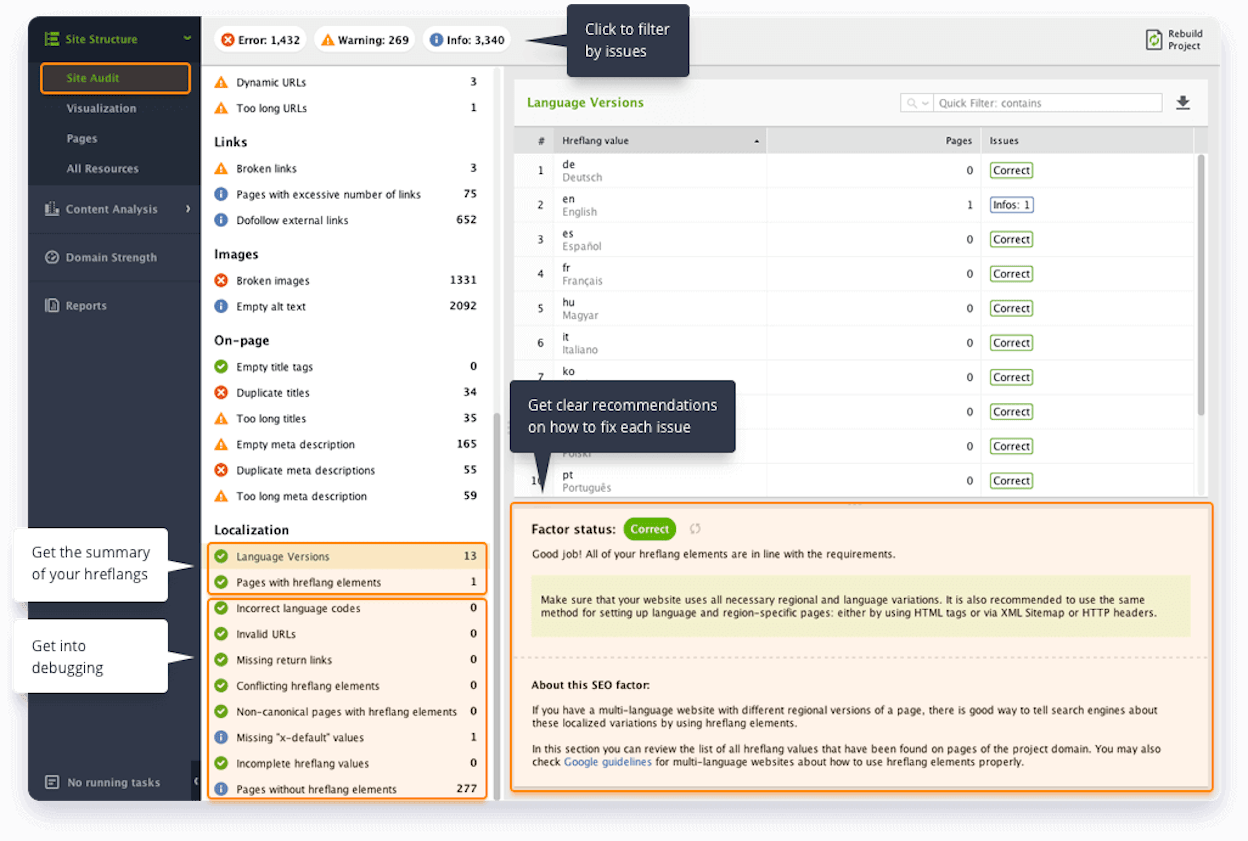
Task: Click the Quick Filter input field
Action: pos(1048,103)
